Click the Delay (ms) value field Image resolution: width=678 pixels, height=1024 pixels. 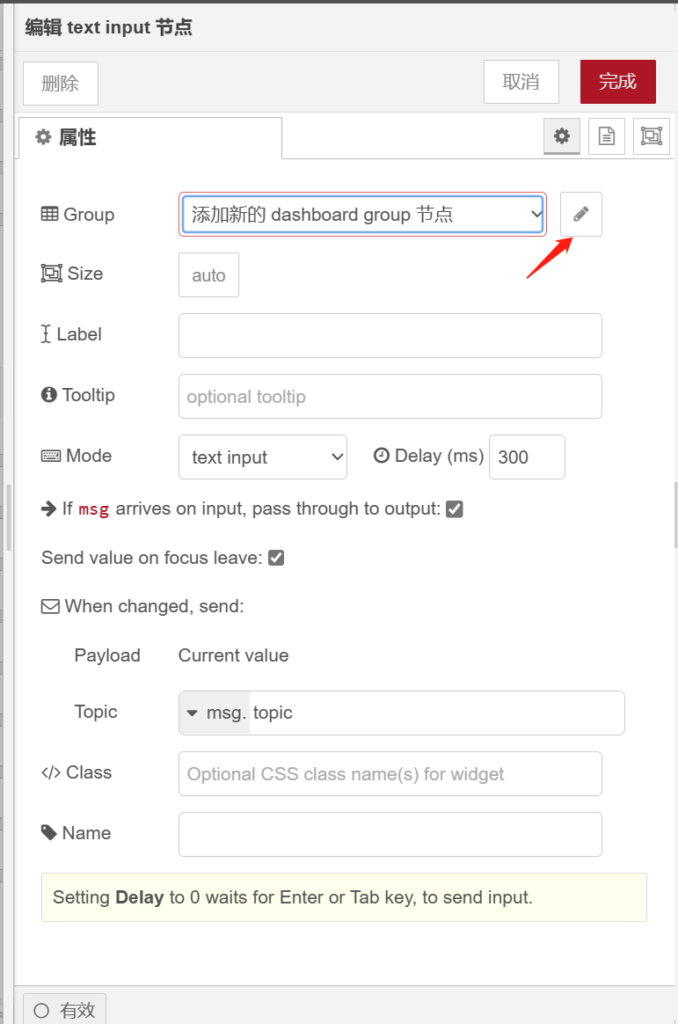526,457
